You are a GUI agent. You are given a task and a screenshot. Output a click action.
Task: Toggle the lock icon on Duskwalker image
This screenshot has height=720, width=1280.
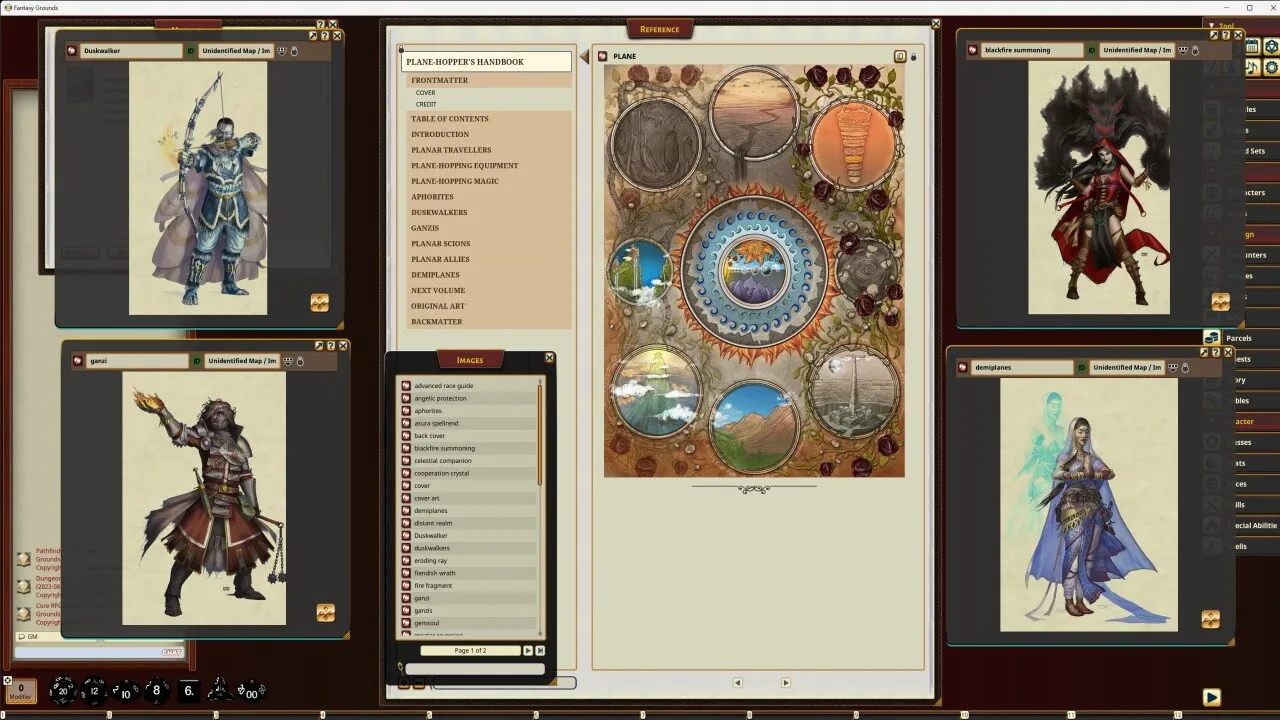tap(296, 51)
